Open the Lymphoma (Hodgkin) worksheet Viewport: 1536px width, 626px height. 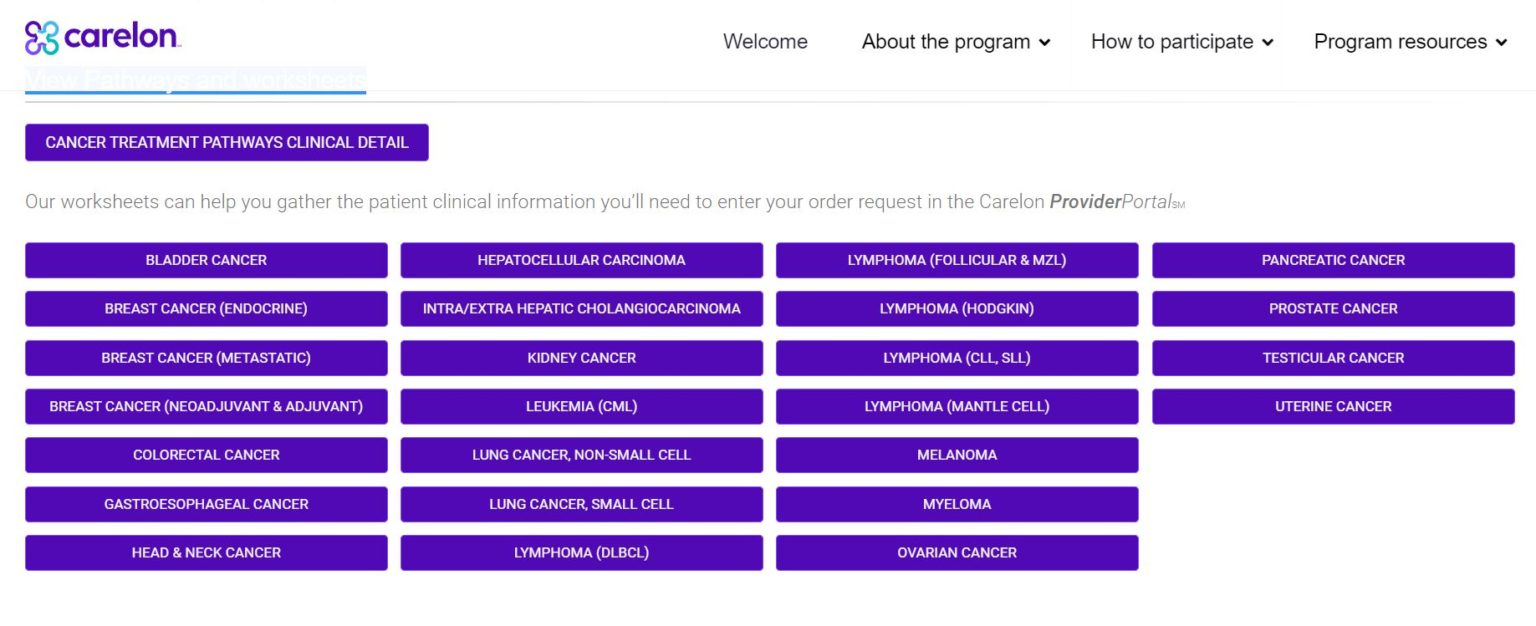956,308
